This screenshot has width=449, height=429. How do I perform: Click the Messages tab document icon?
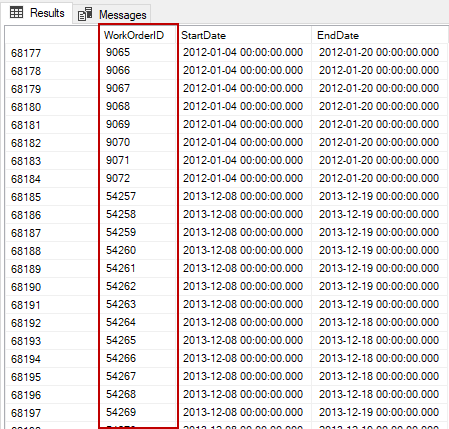pos(85,14)
